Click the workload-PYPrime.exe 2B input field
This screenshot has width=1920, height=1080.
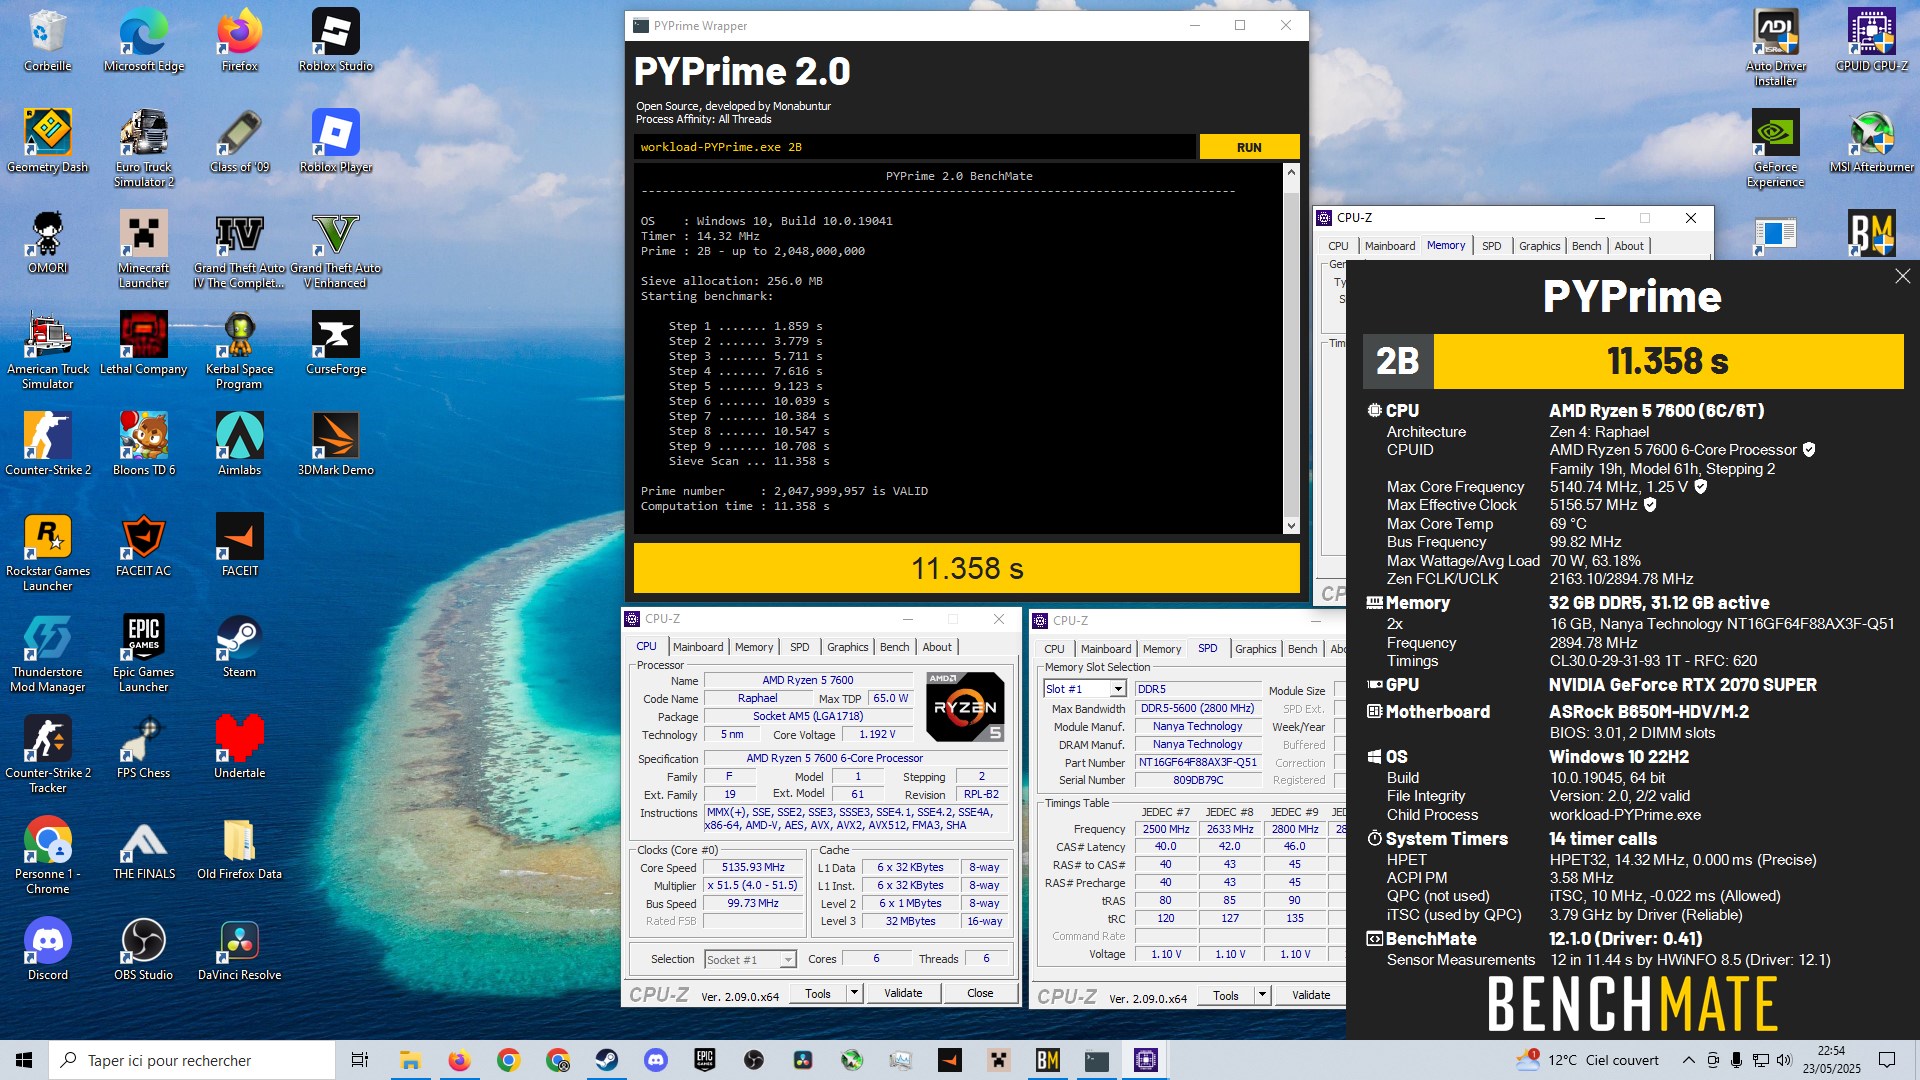pos(914,147)
